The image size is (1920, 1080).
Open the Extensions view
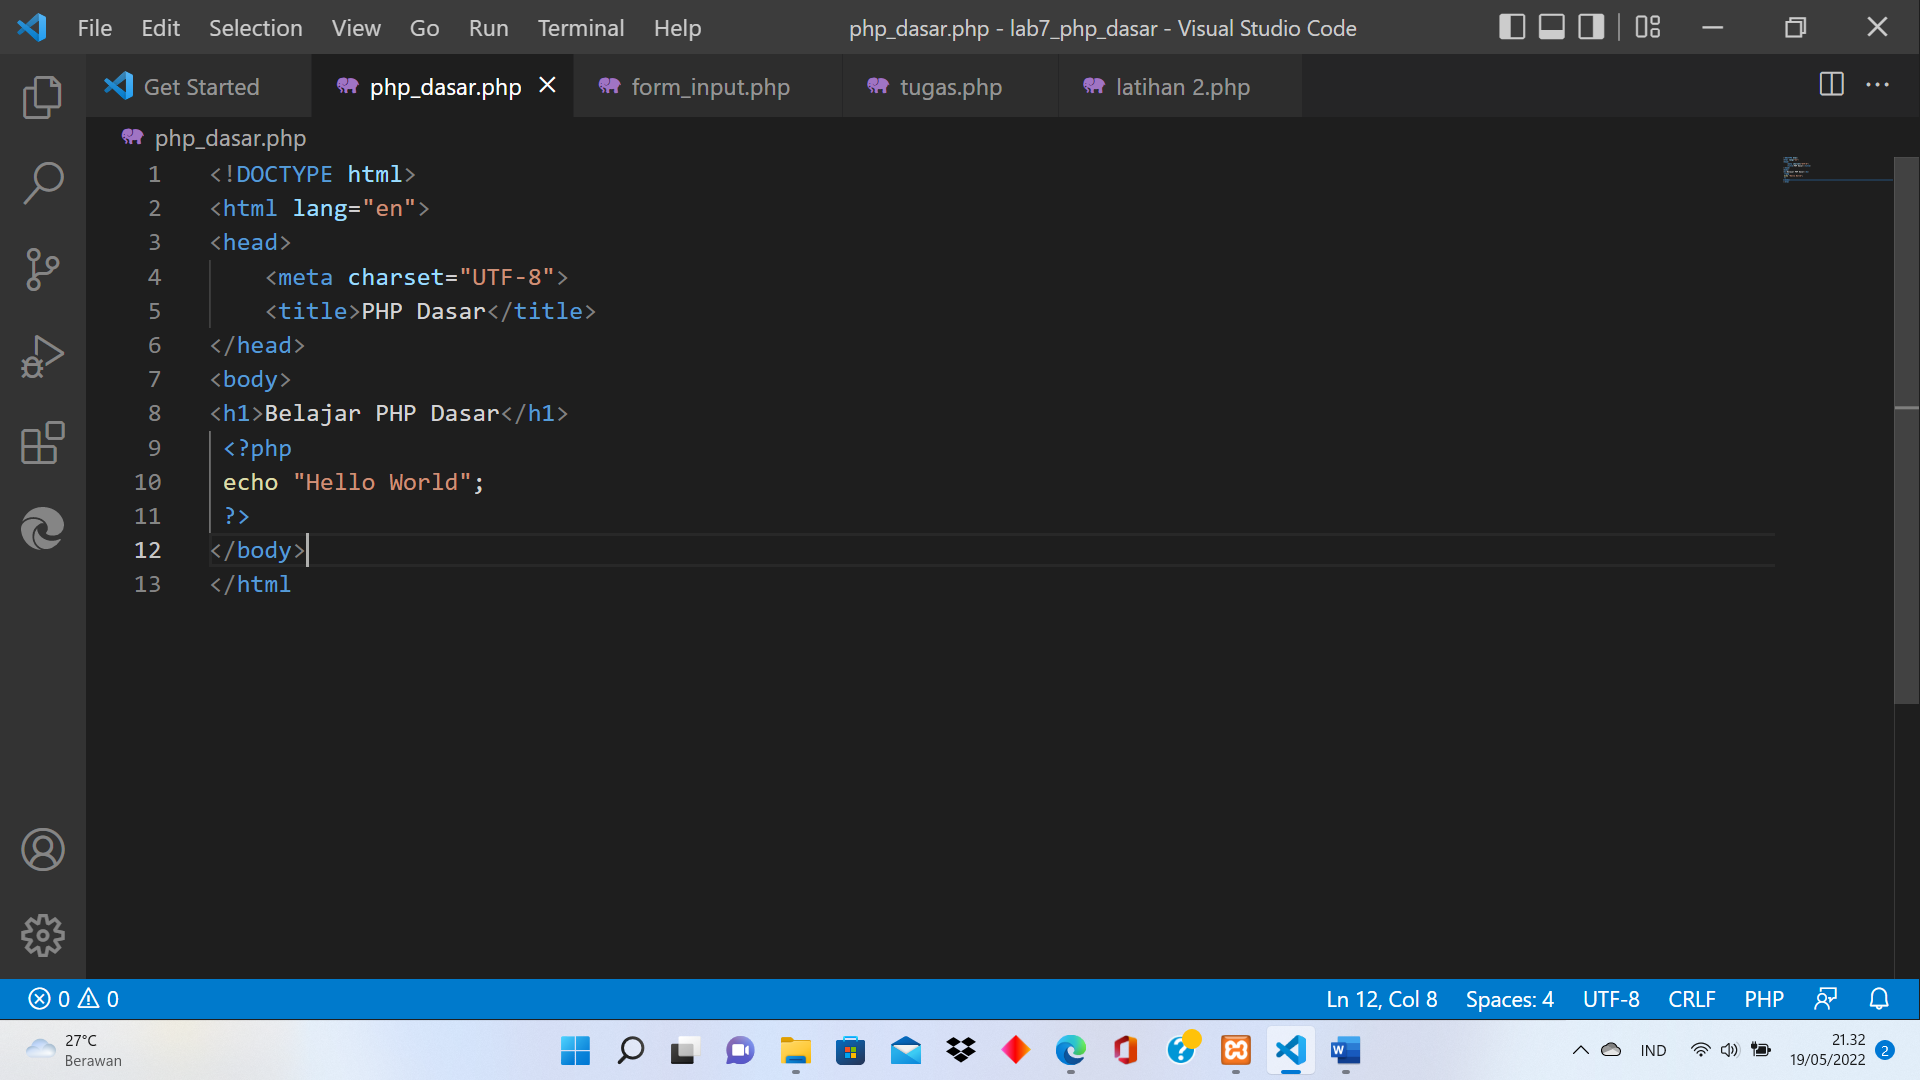pos(42,442)
